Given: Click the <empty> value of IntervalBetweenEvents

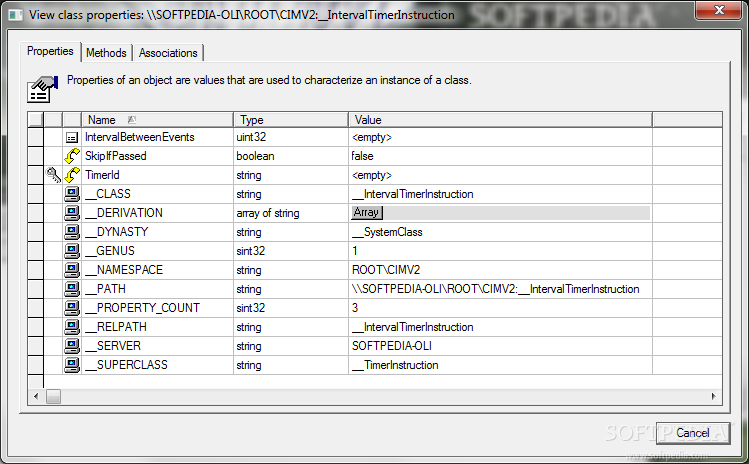Looking at the screenshot, I should (372, 137).
